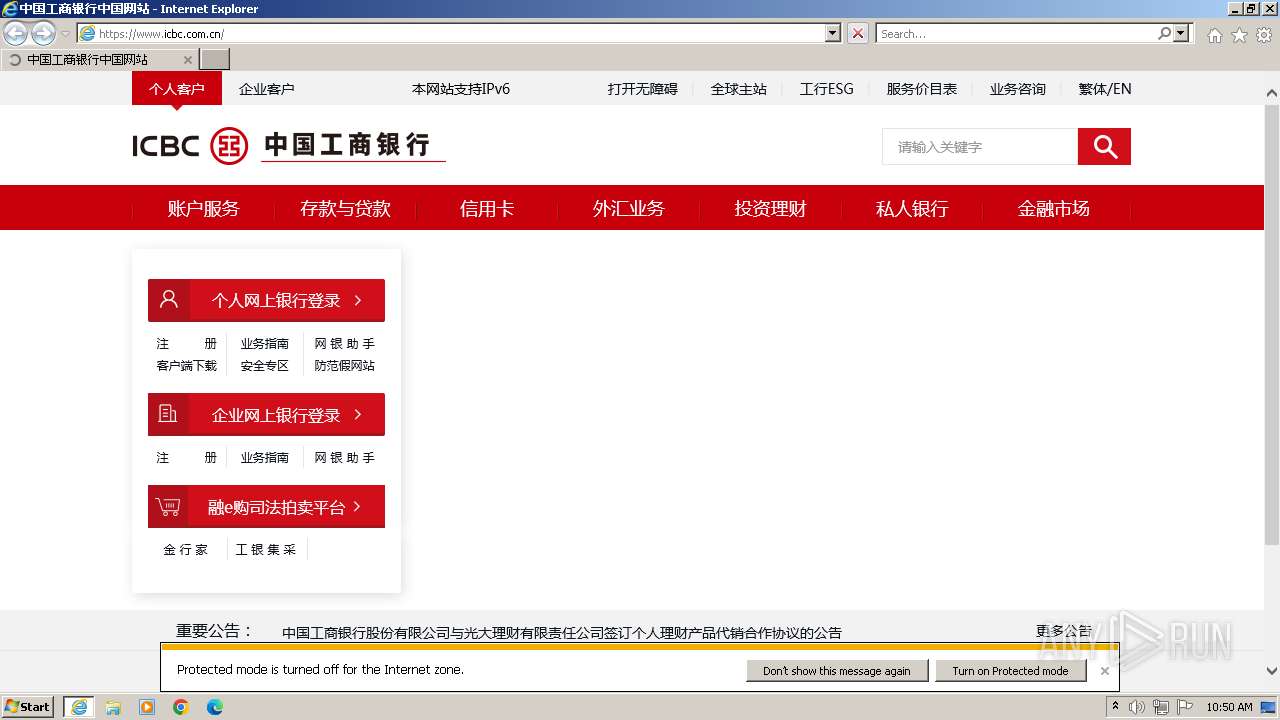Dismiss the Protected mode notification bar
The height and width of the screenshot is (720, 1280).
[x=1104, y=671]
